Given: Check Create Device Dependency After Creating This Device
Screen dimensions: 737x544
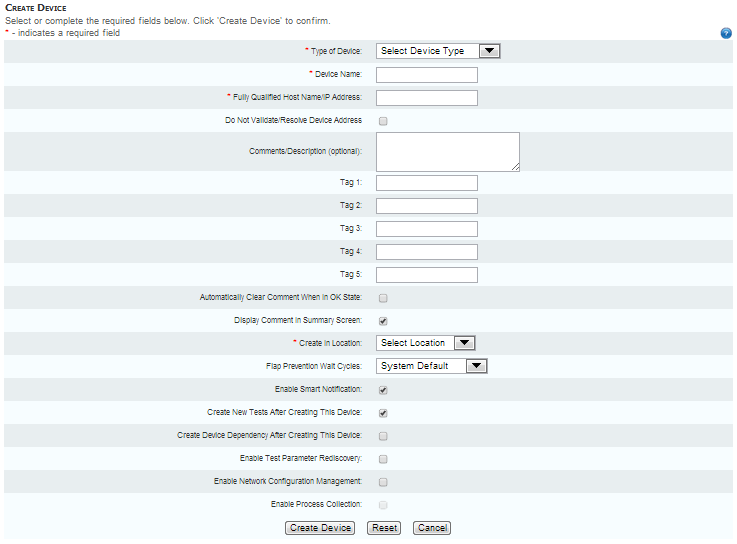Looking at the screenshot, I should pyautogui.click(x=383, y=436).
